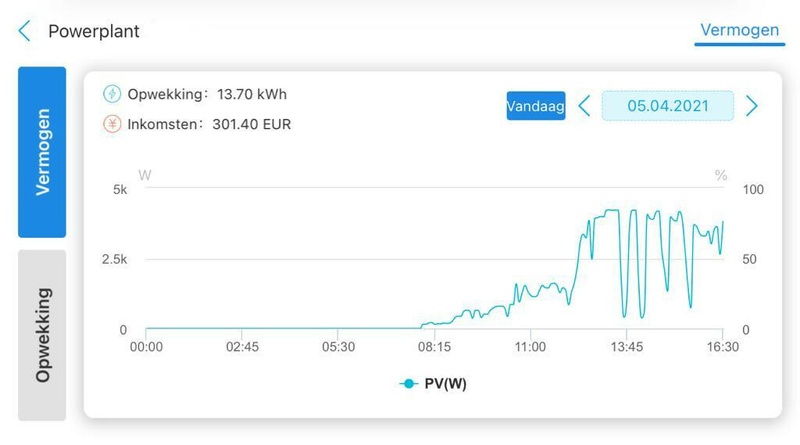Switch to the Opwekking side tab

pos(42,335)
